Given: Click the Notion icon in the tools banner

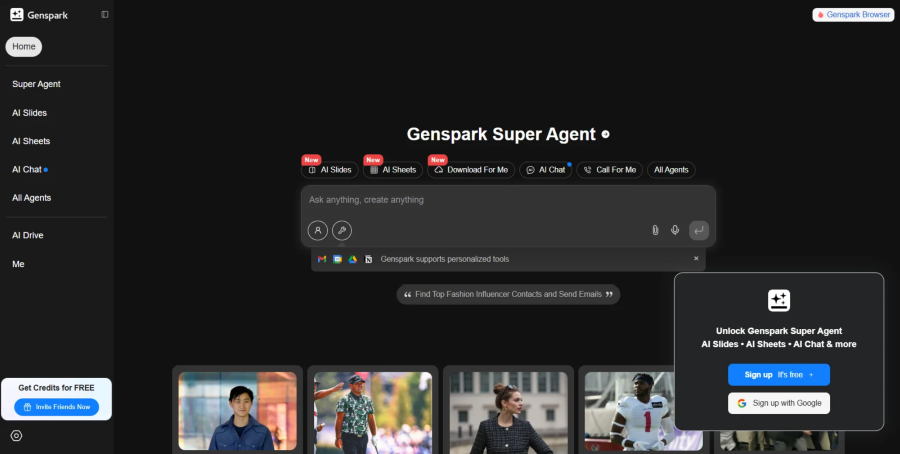Looking at the screenshot, I should pos(368,259).
